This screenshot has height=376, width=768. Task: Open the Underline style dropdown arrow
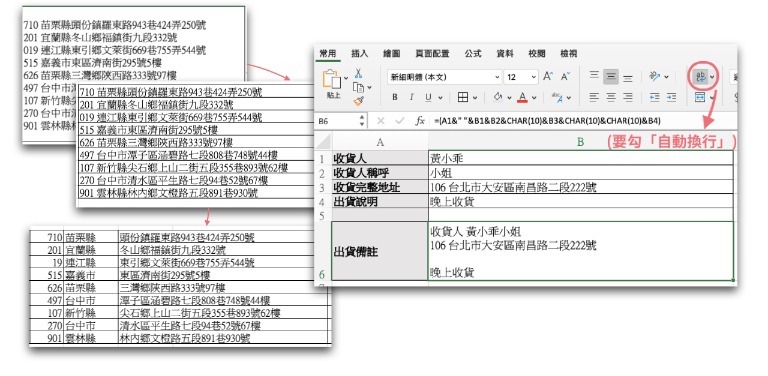coord(439,98)
